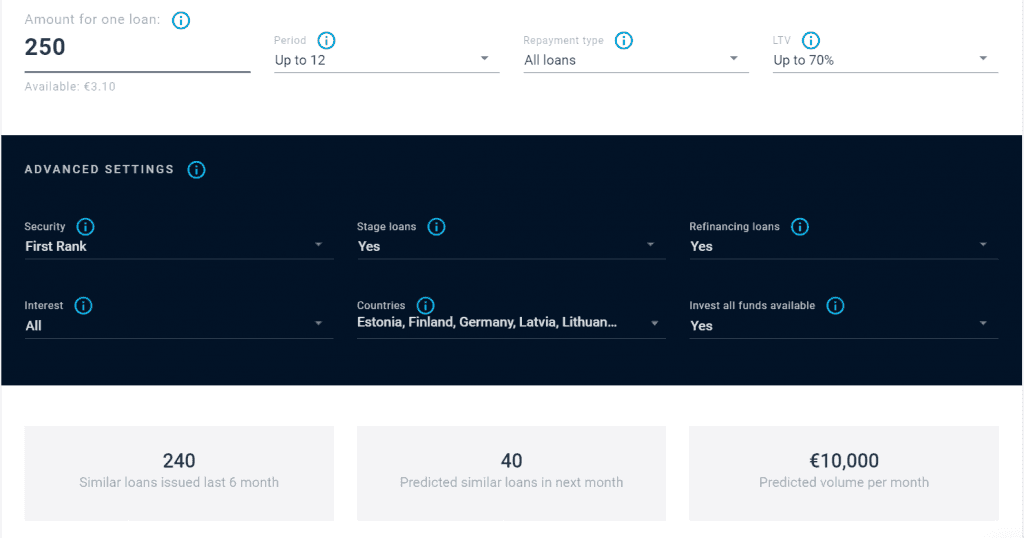Click the Interest info icon
The height and width of the screenshot is (538, 1024).
tap(84, 306)
